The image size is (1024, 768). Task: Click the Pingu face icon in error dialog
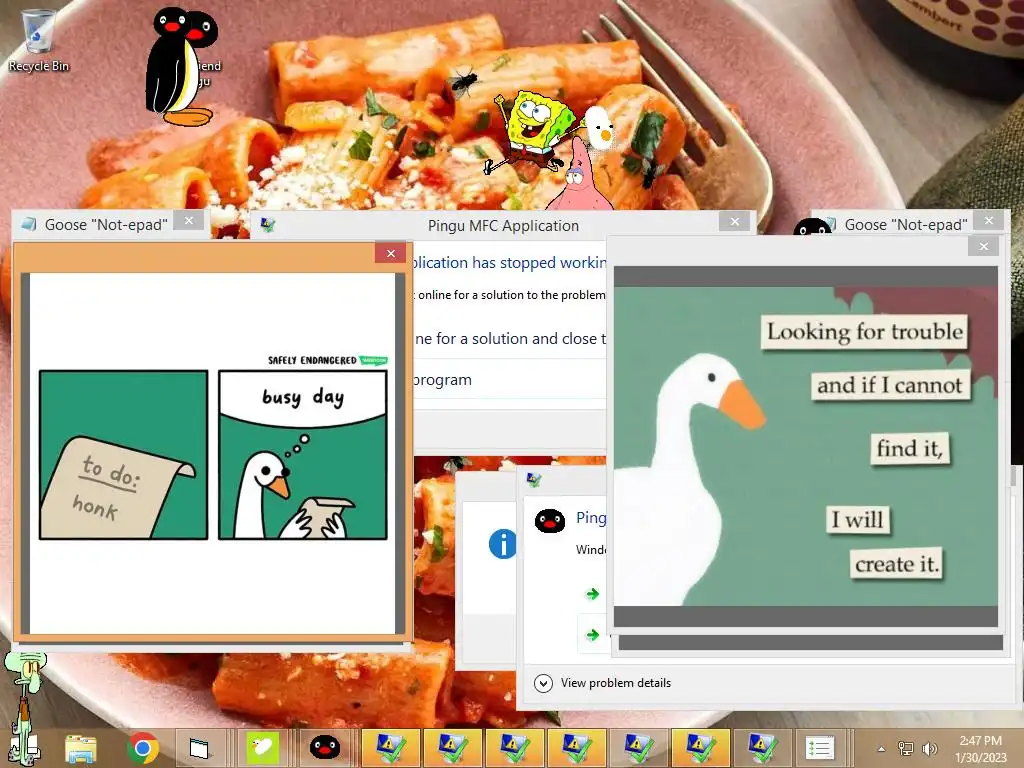550,521
